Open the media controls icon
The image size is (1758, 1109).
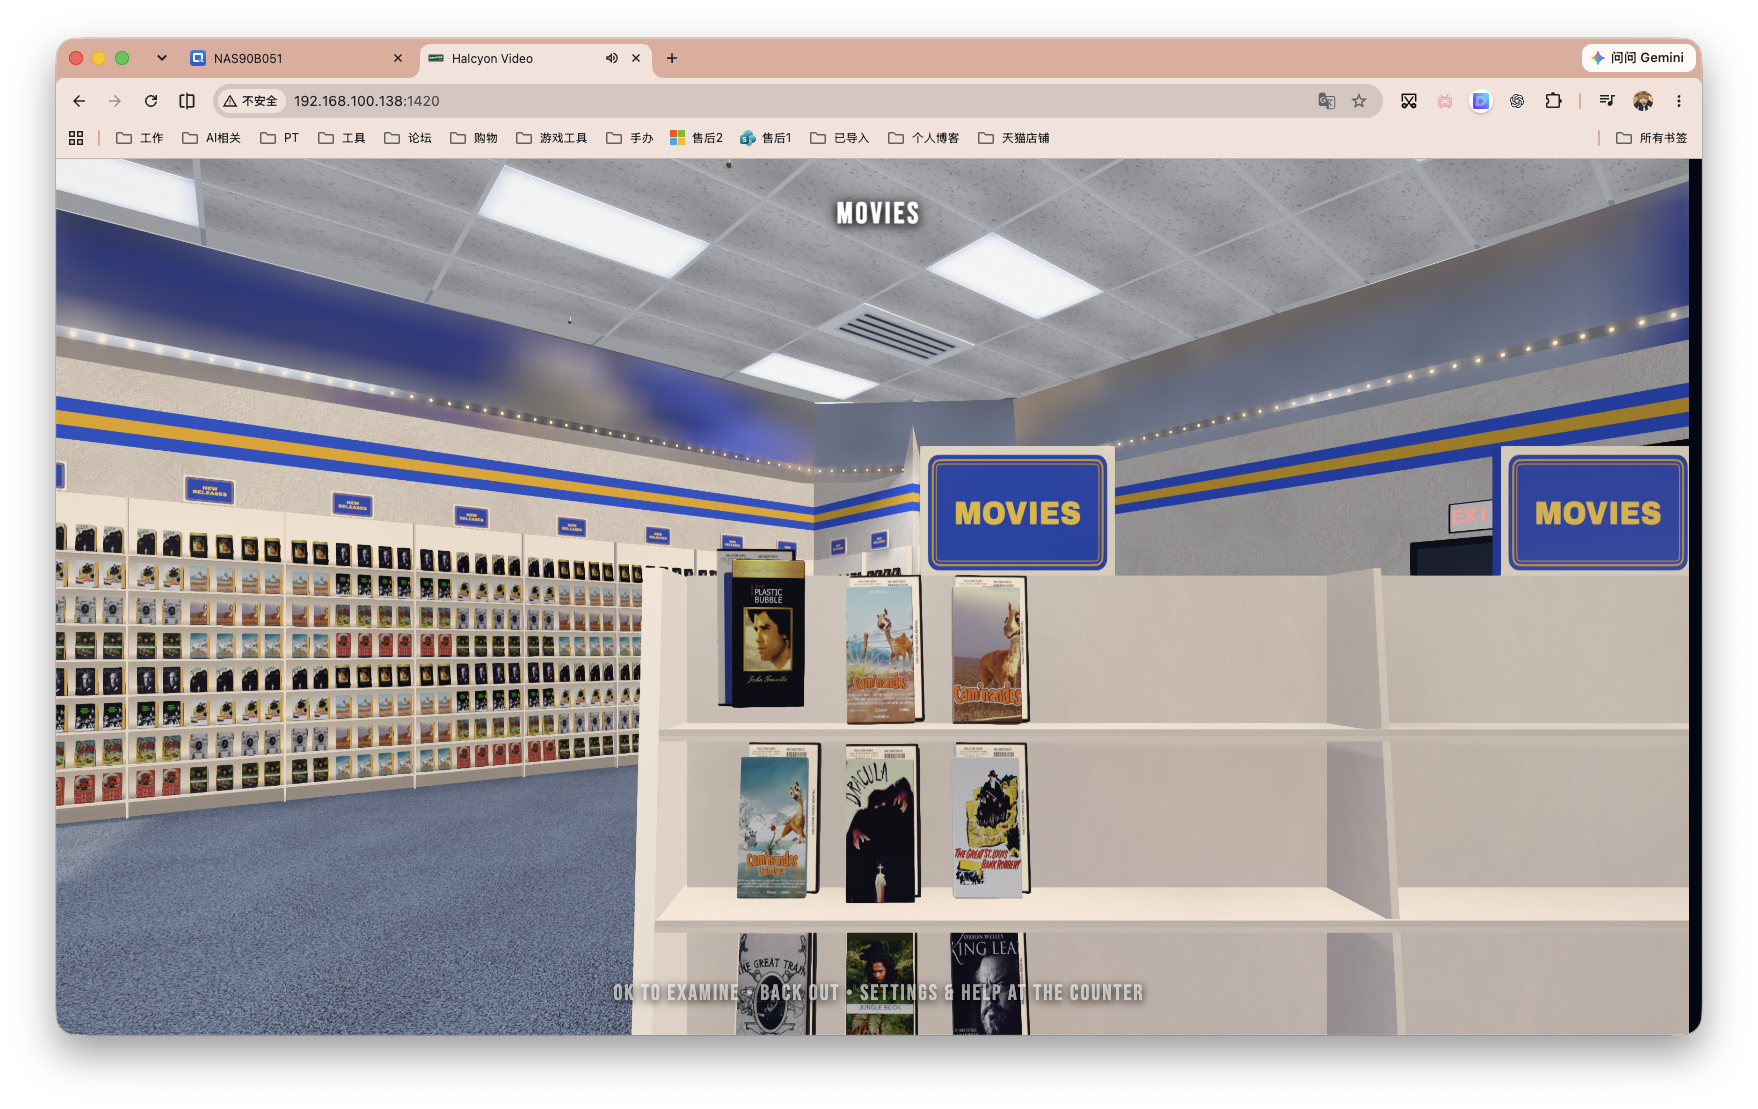point(1607,101)
